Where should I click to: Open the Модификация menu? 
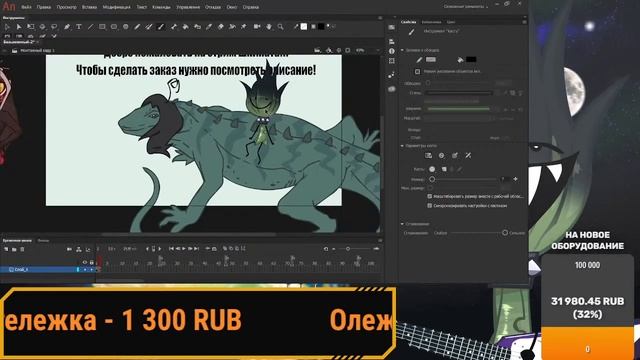116,7
